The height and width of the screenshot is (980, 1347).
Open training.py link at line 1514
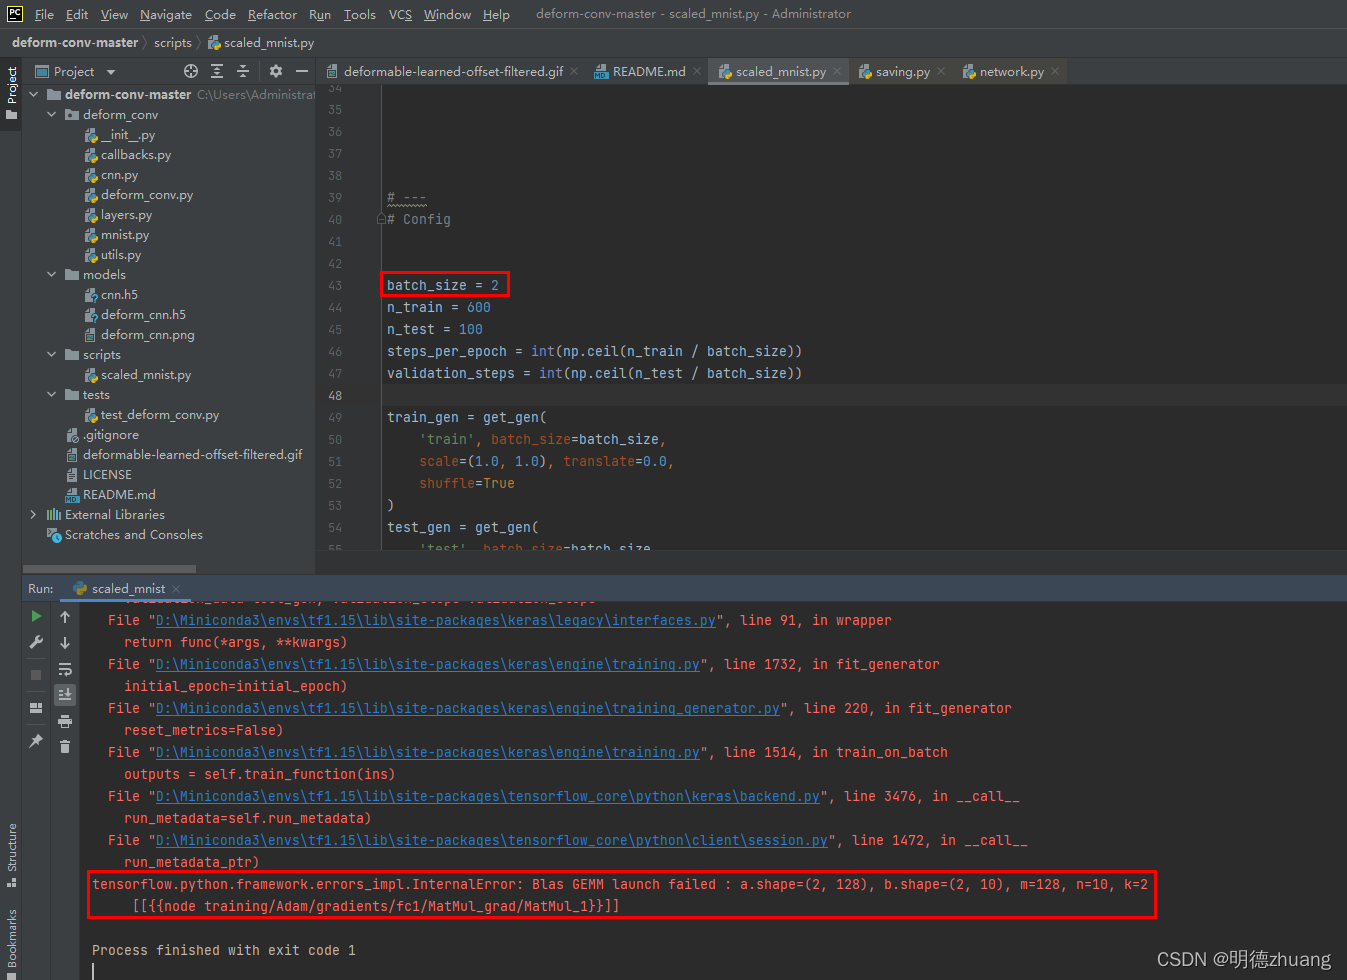point(428,752)
